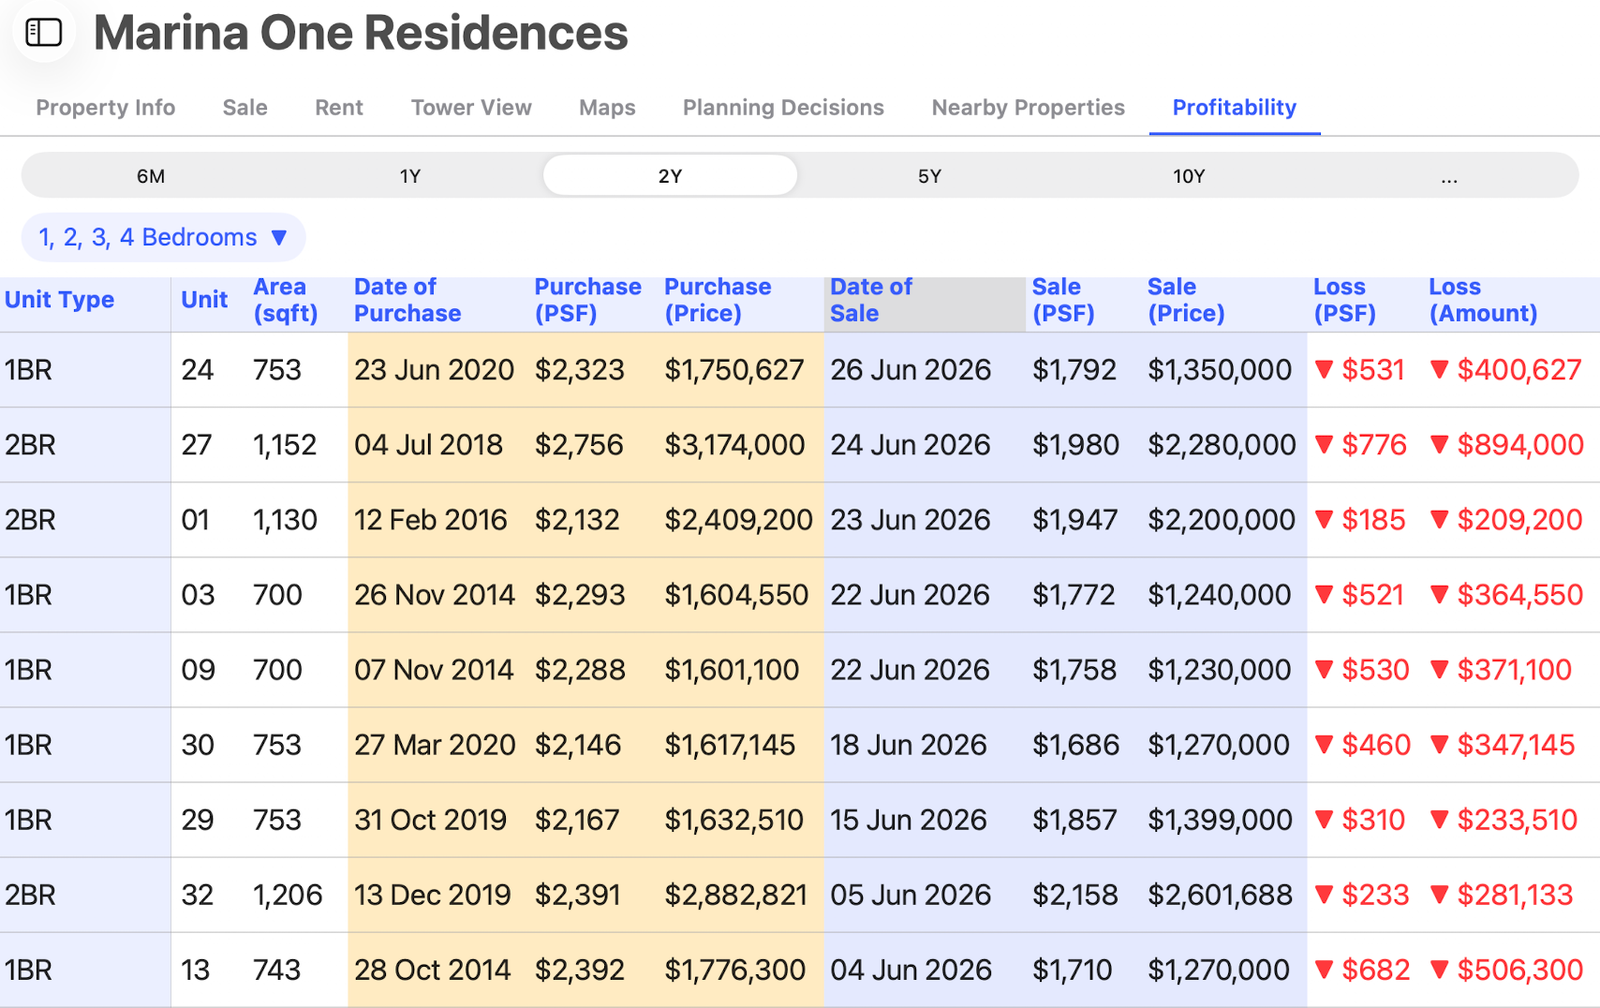Click sale price $1,240,000
Viewport: 1600px width, 1008px height.
point(1219,595)
